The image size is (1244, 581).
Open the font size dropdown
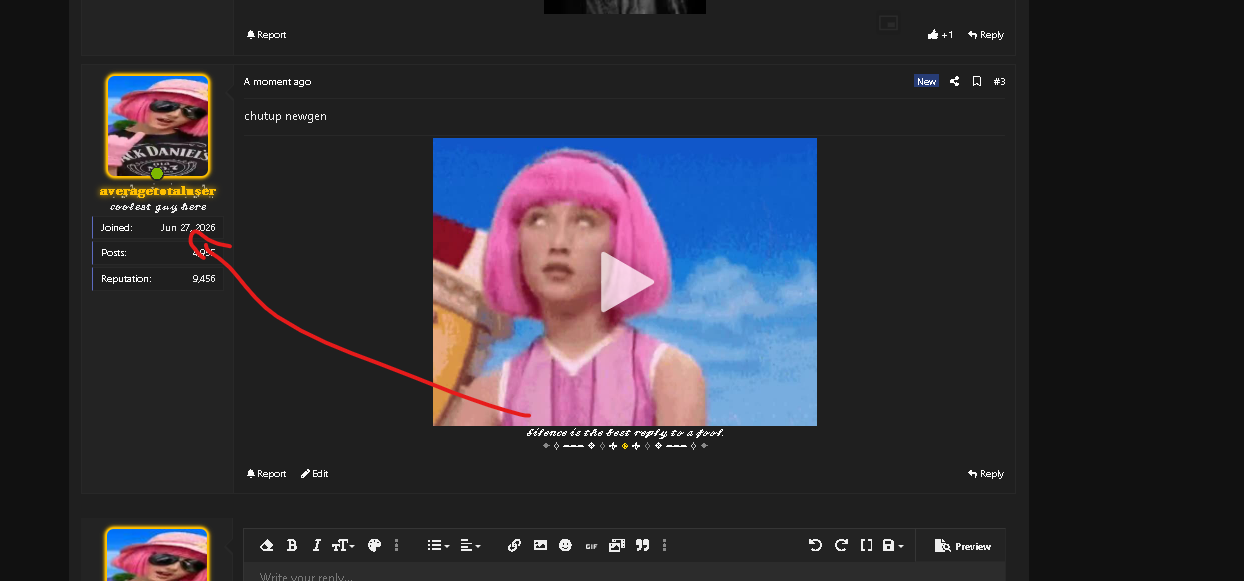(343, 545)
